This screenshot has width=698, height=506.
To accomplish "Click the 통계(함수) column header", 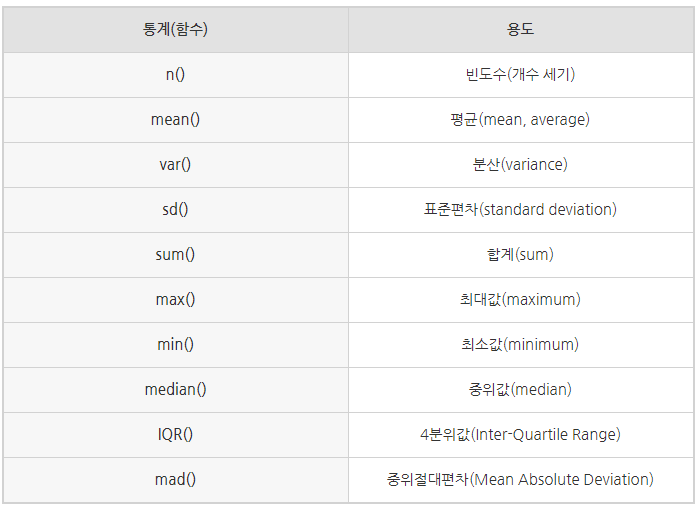I will tap(175, 30).
